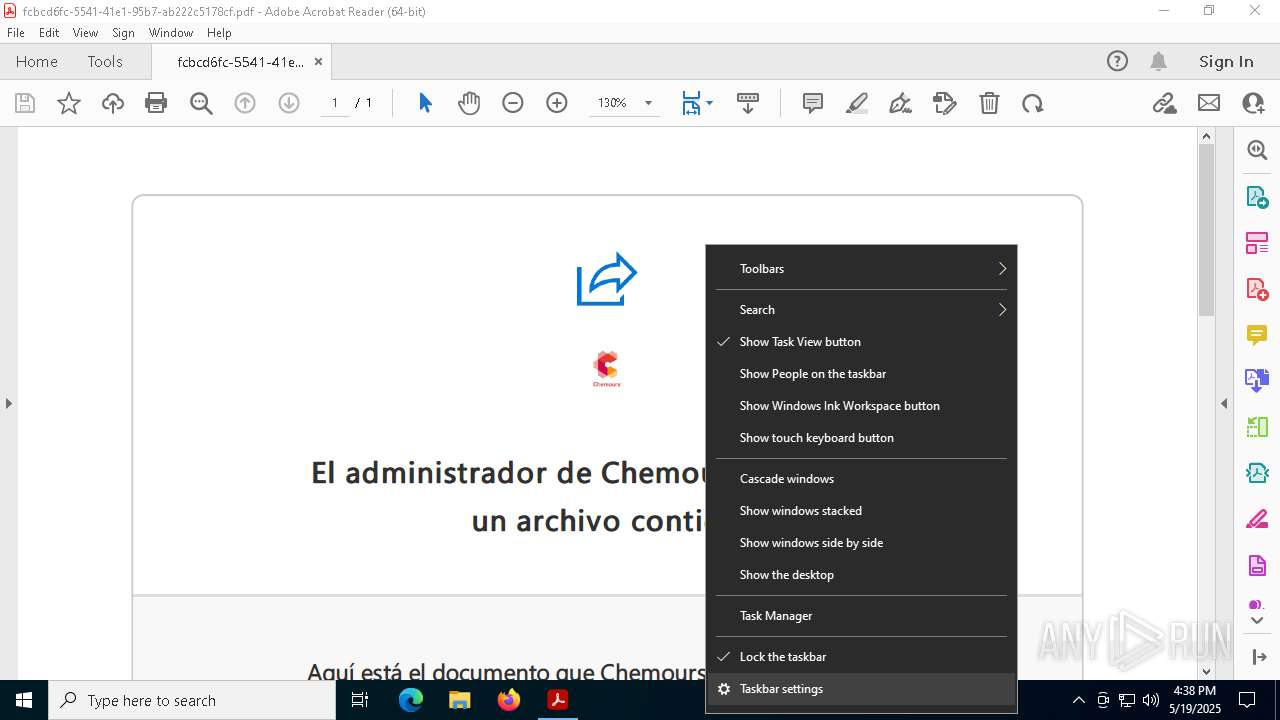Send the file by email envelope icon

tap(1209, 103)
